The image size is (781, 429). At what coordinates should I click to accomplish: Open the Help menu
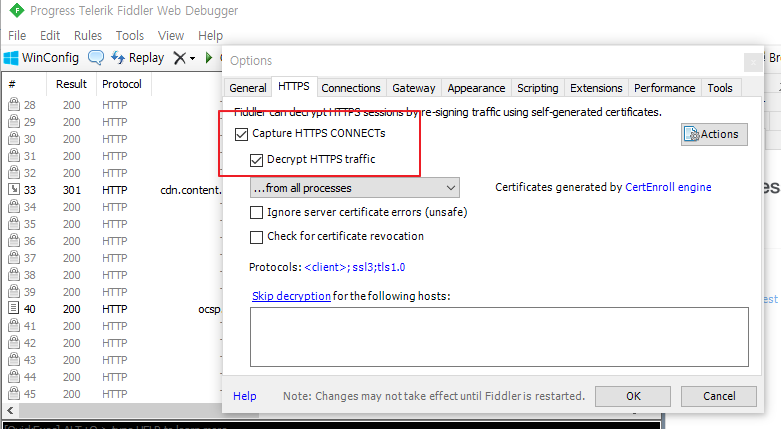pyautogui.click(x=210, y=36)
